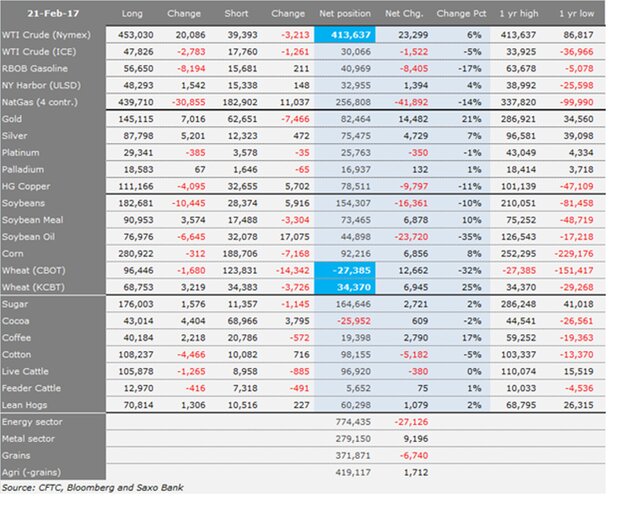640x508 pixels.
Task: Click the "Short" column header
Action: coord(238,14)
